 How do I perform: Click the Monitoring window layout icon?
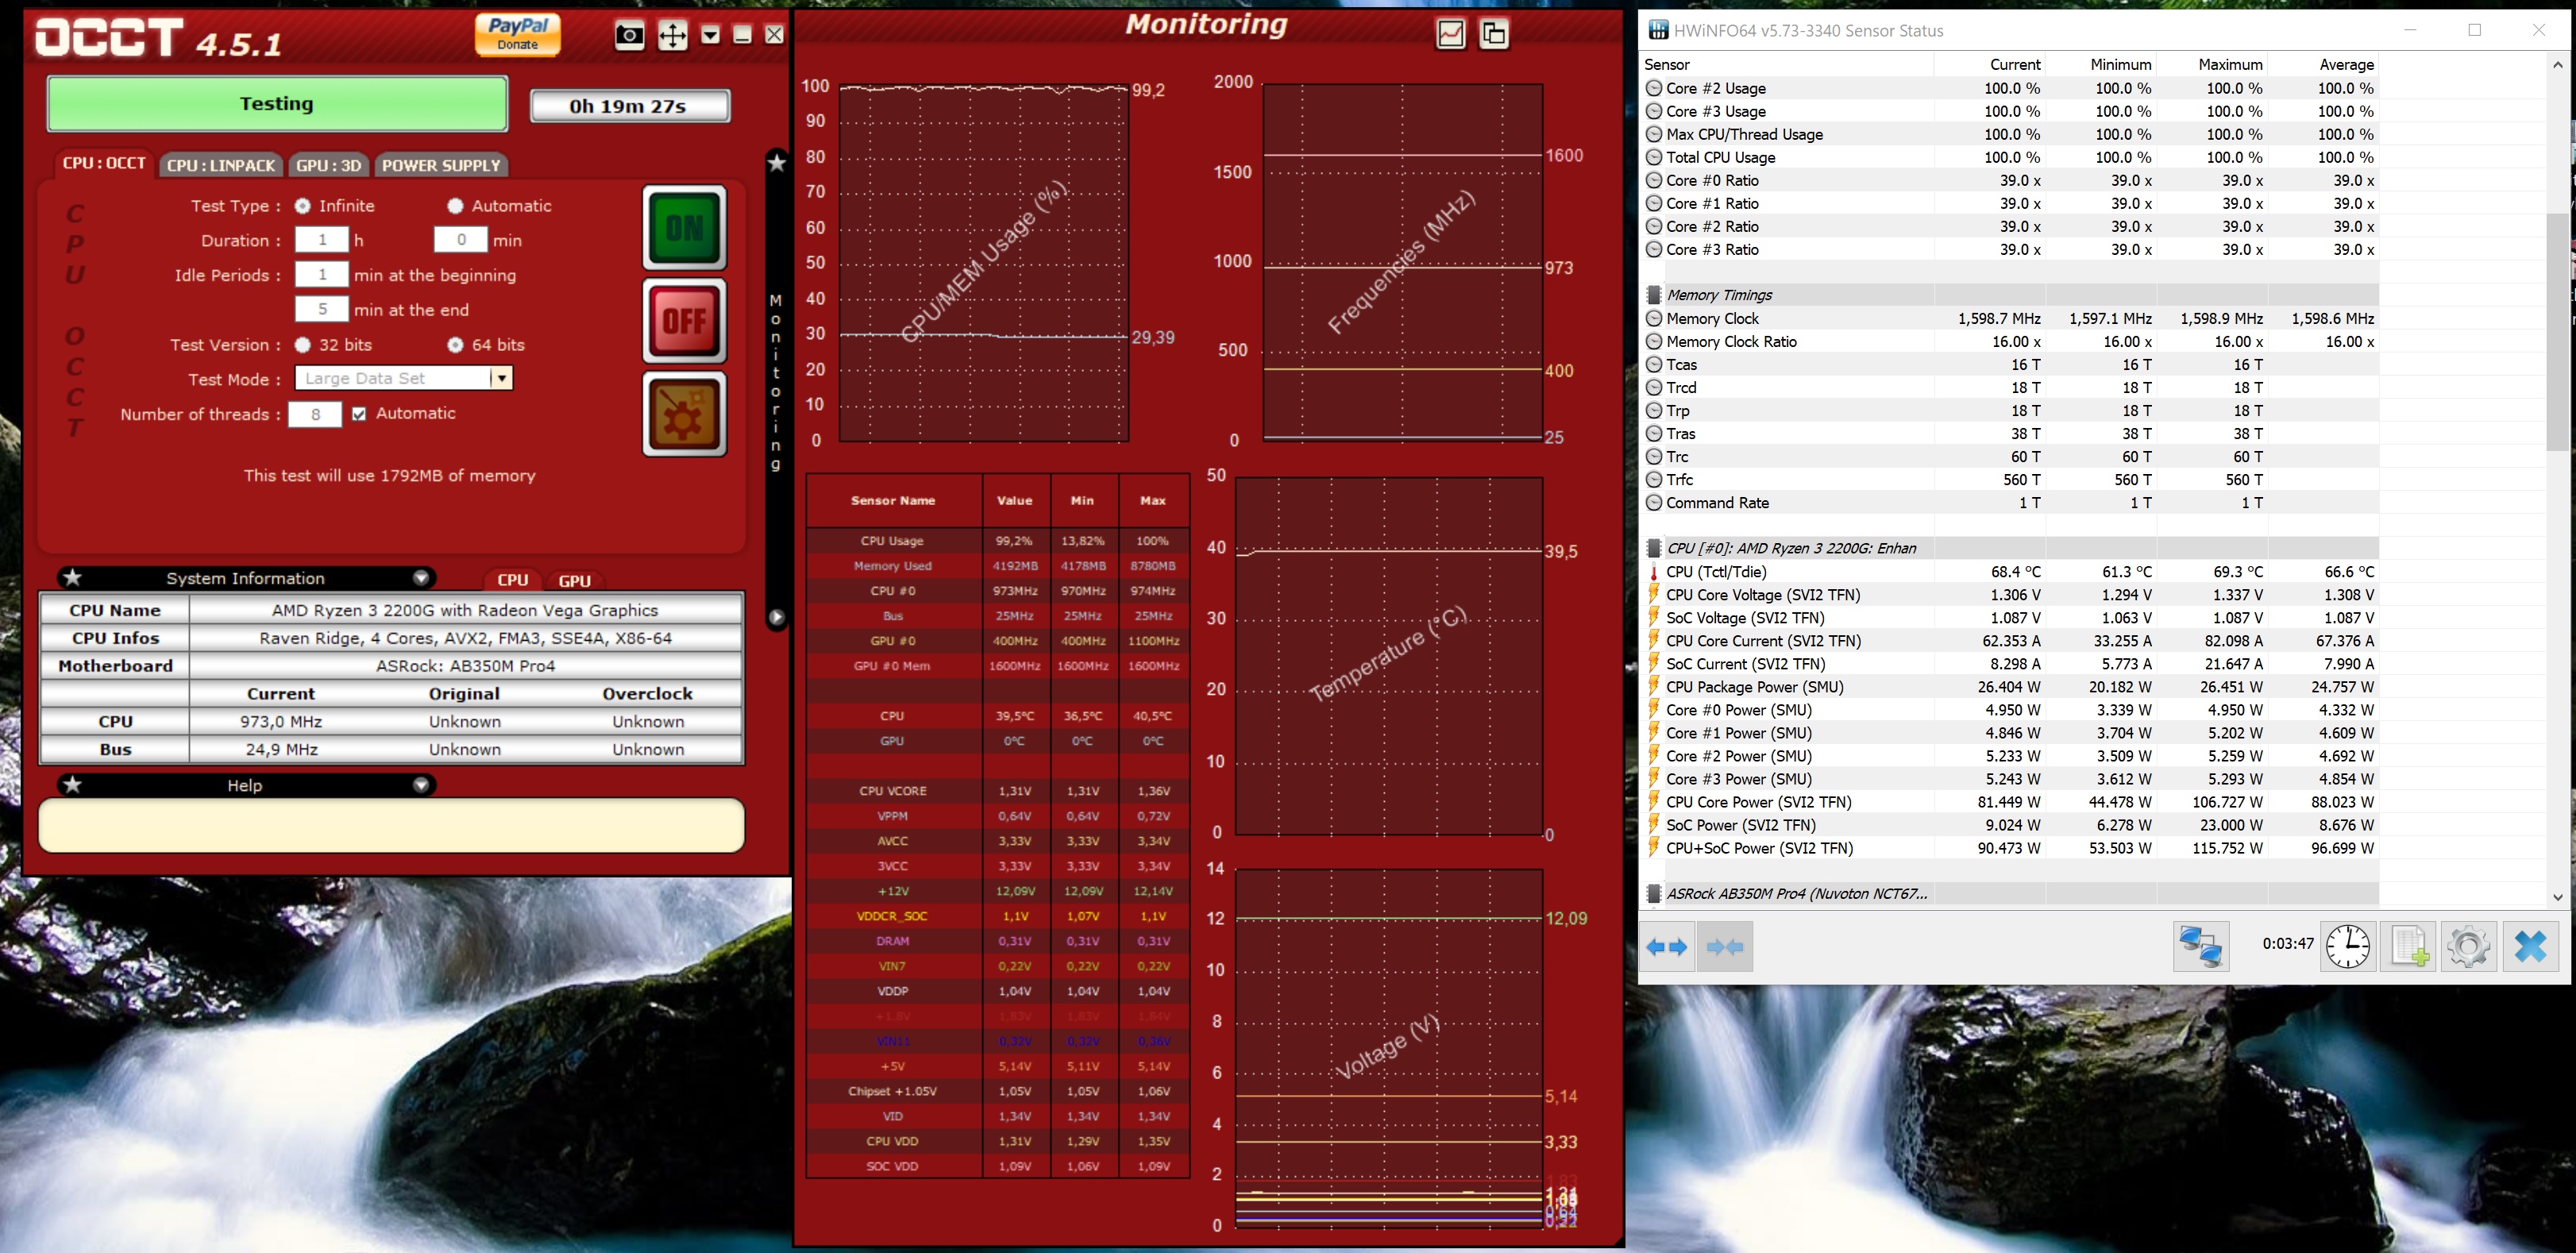click(x=1493, y=34)
